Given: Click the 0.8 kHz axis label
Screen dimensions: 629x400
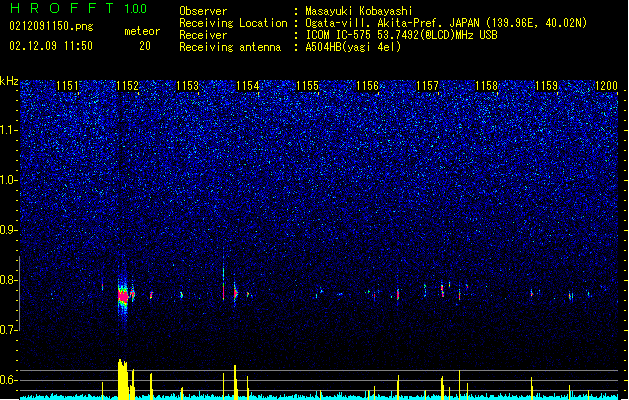Looking at the screenshot, I should (x=9, y=280).
